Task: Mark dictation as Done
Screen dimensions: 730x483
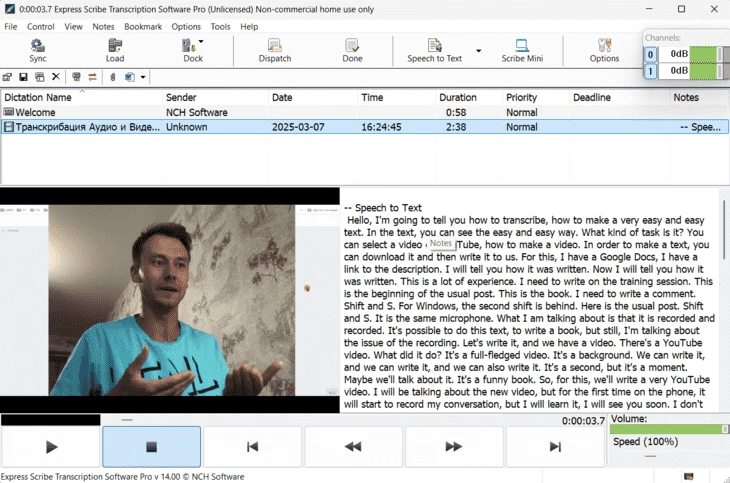Action: coord(352,50)
